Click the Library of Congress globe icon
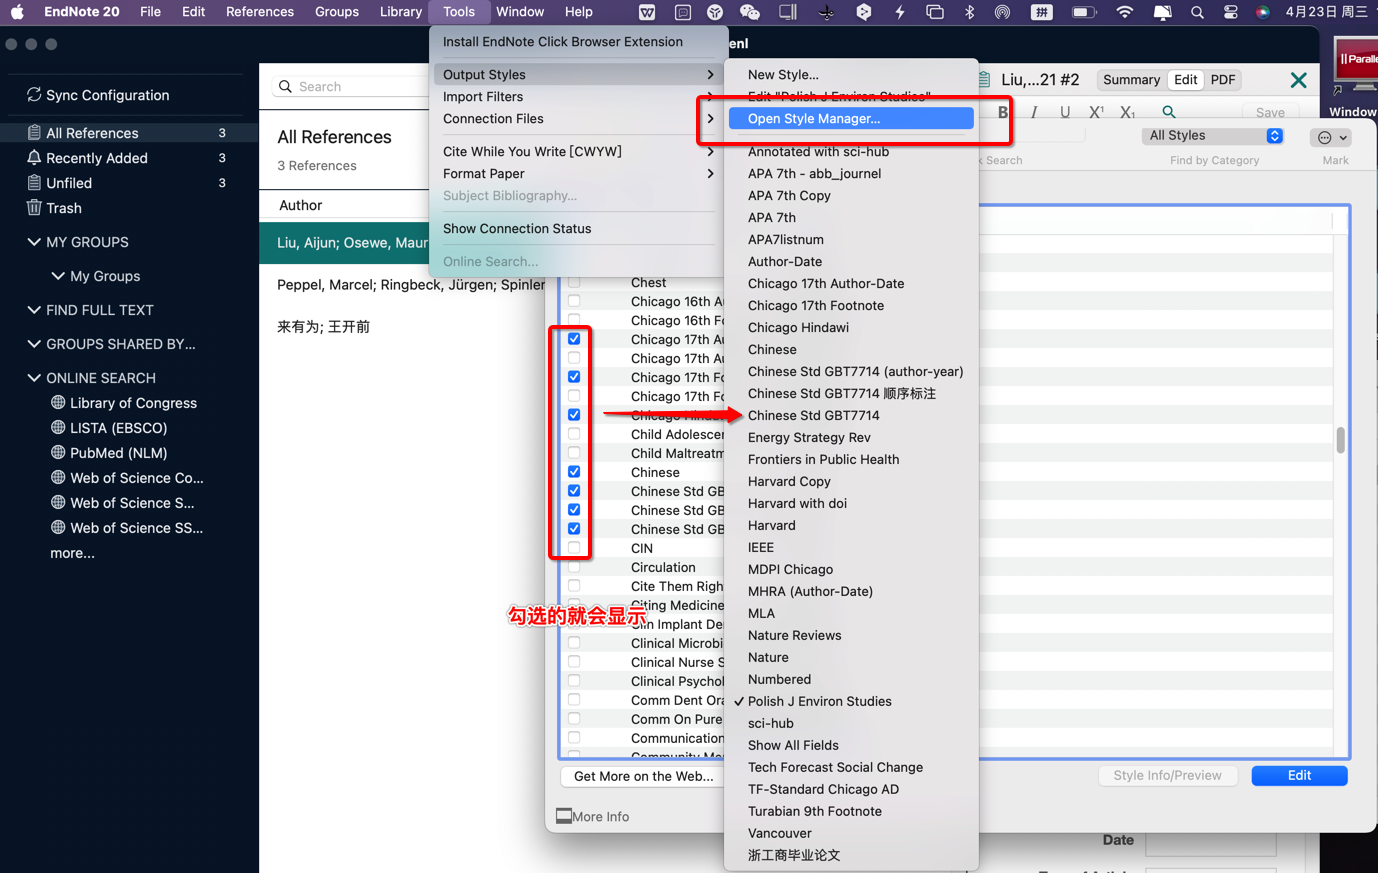1378x873 pixels. coord(58,403)
